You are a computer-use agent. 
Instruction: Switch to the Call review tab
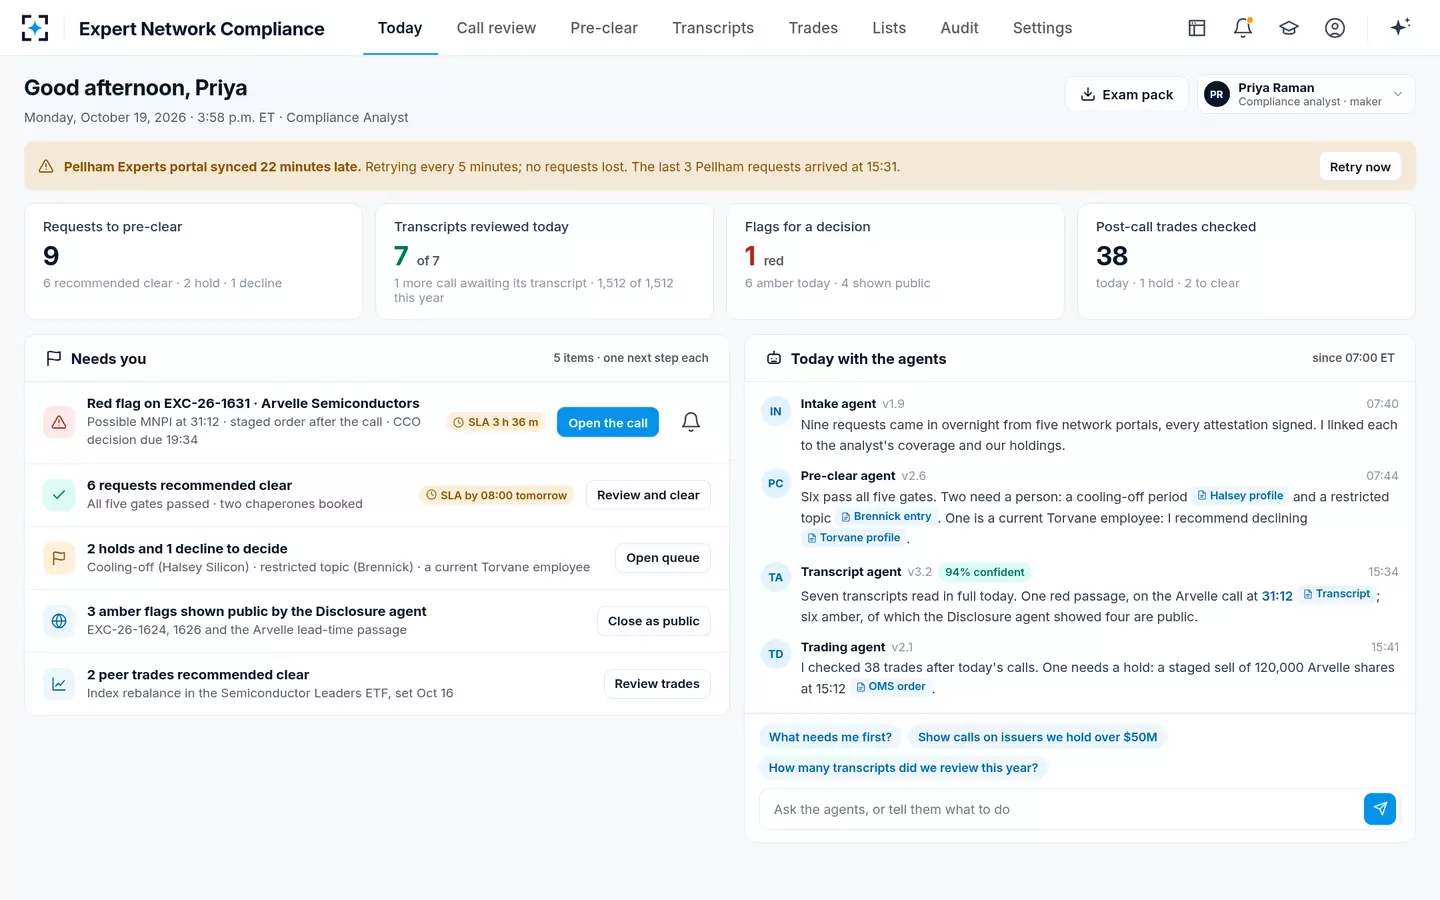click(x=496, y=28)
